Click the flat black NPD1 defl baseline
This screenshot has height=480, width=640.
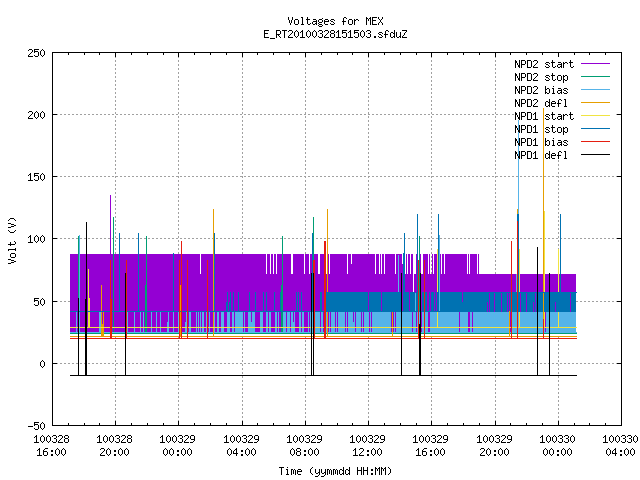pos(323,376)
